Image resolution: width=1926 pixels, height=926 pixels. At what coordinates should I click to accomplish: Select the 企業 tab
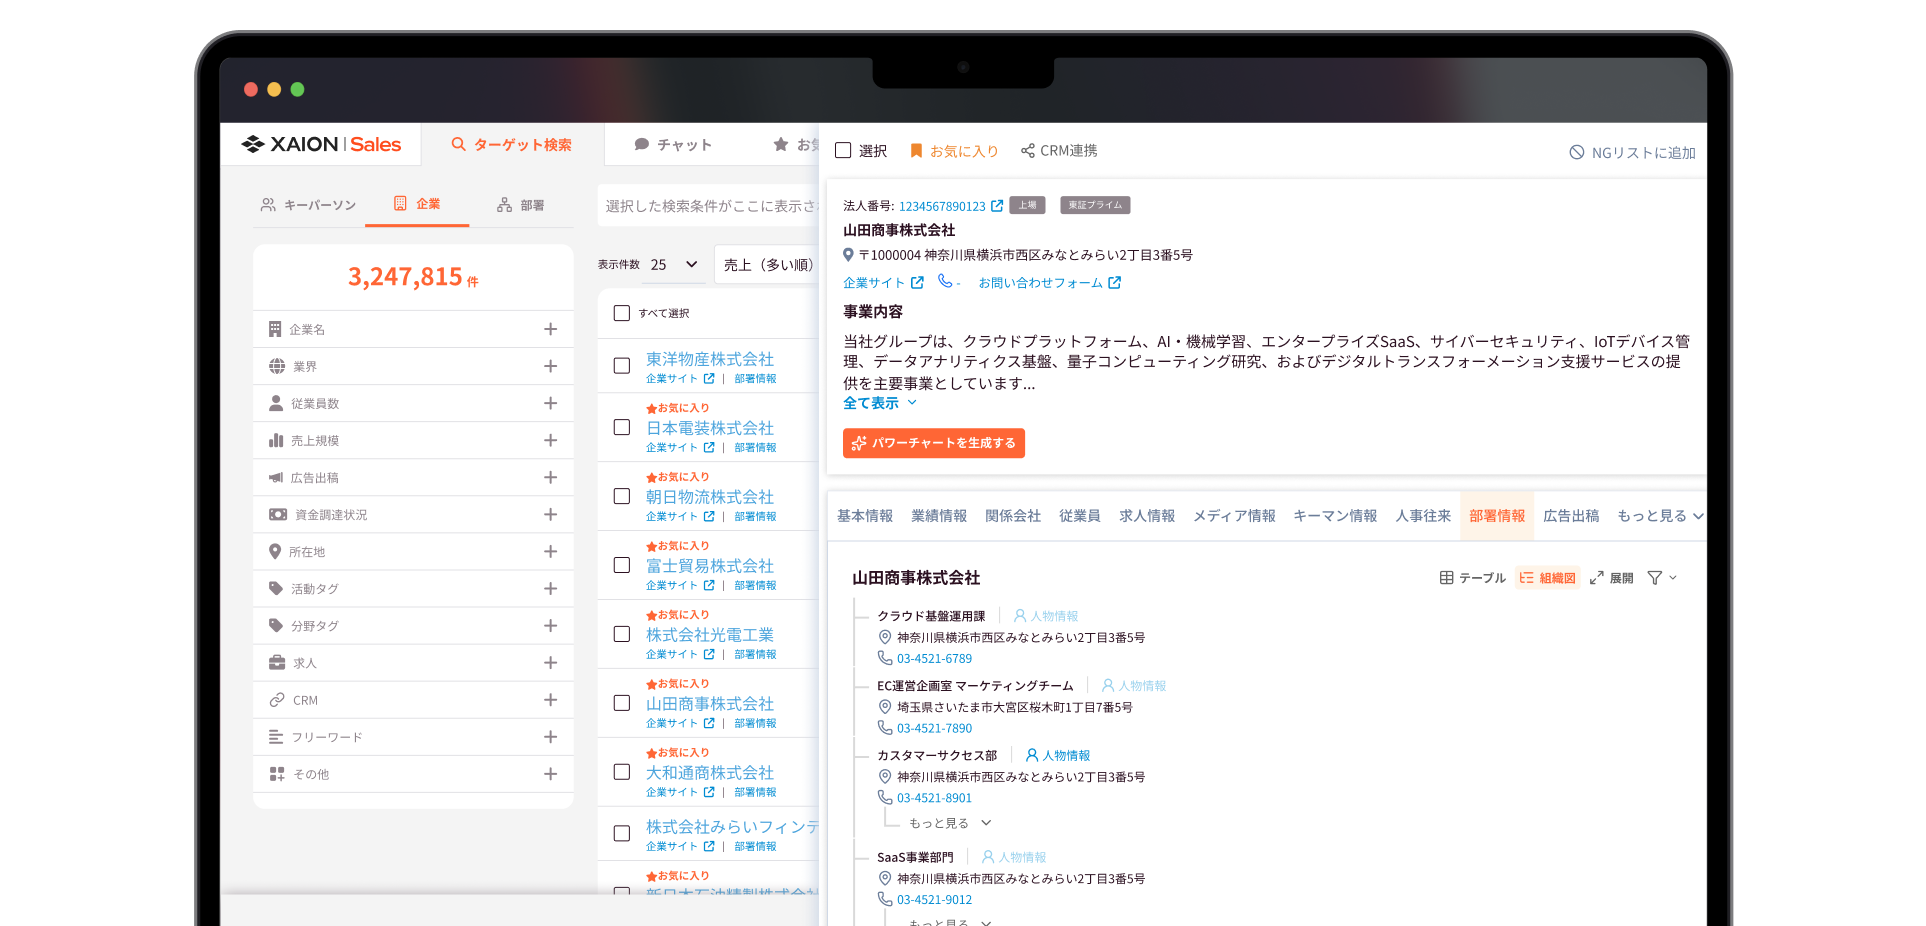[x=417, y=204]
